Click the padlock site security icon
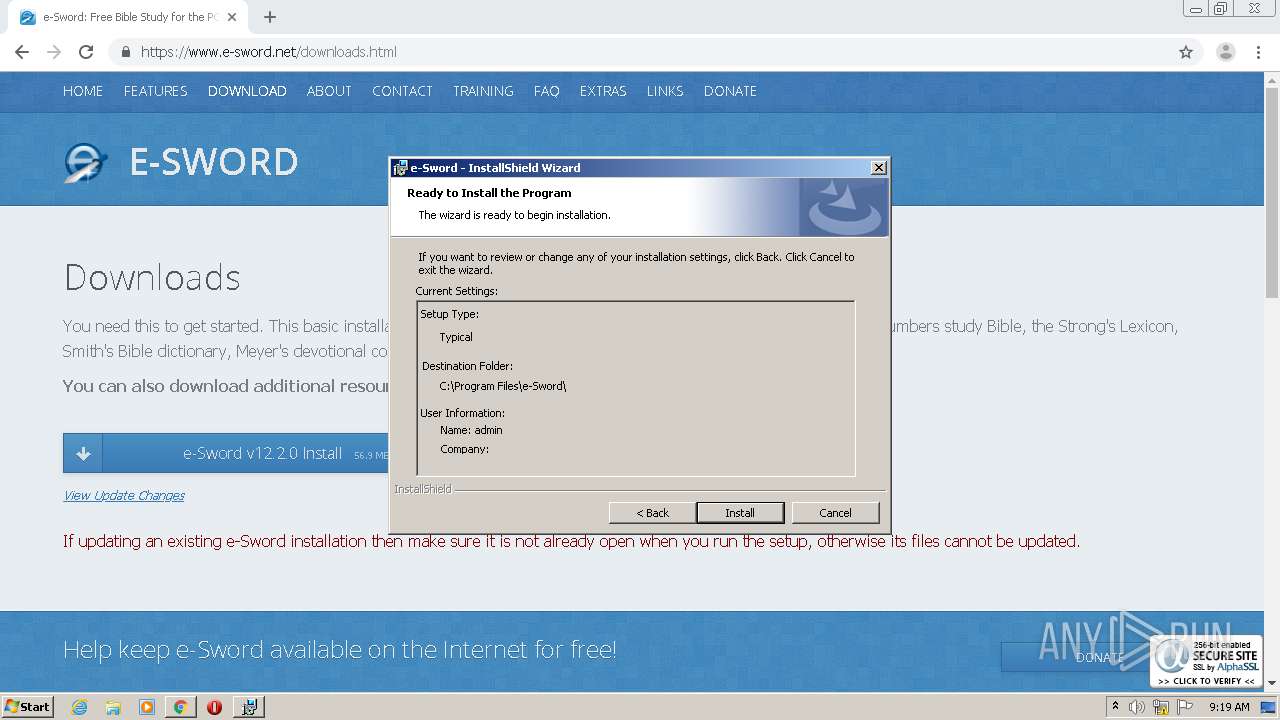Image resolution: width=1280 pixels, height=720 pixels. (x=125, y=52)
